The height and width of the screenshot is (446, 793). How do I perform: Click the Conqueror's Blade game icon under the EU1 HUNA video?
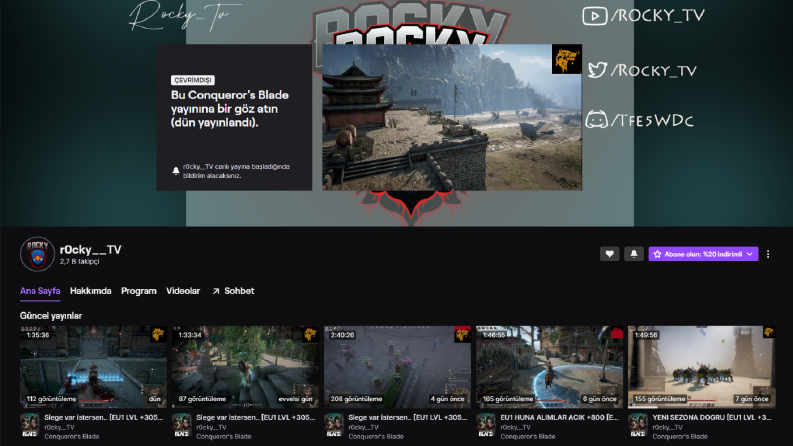pos(486,425)
